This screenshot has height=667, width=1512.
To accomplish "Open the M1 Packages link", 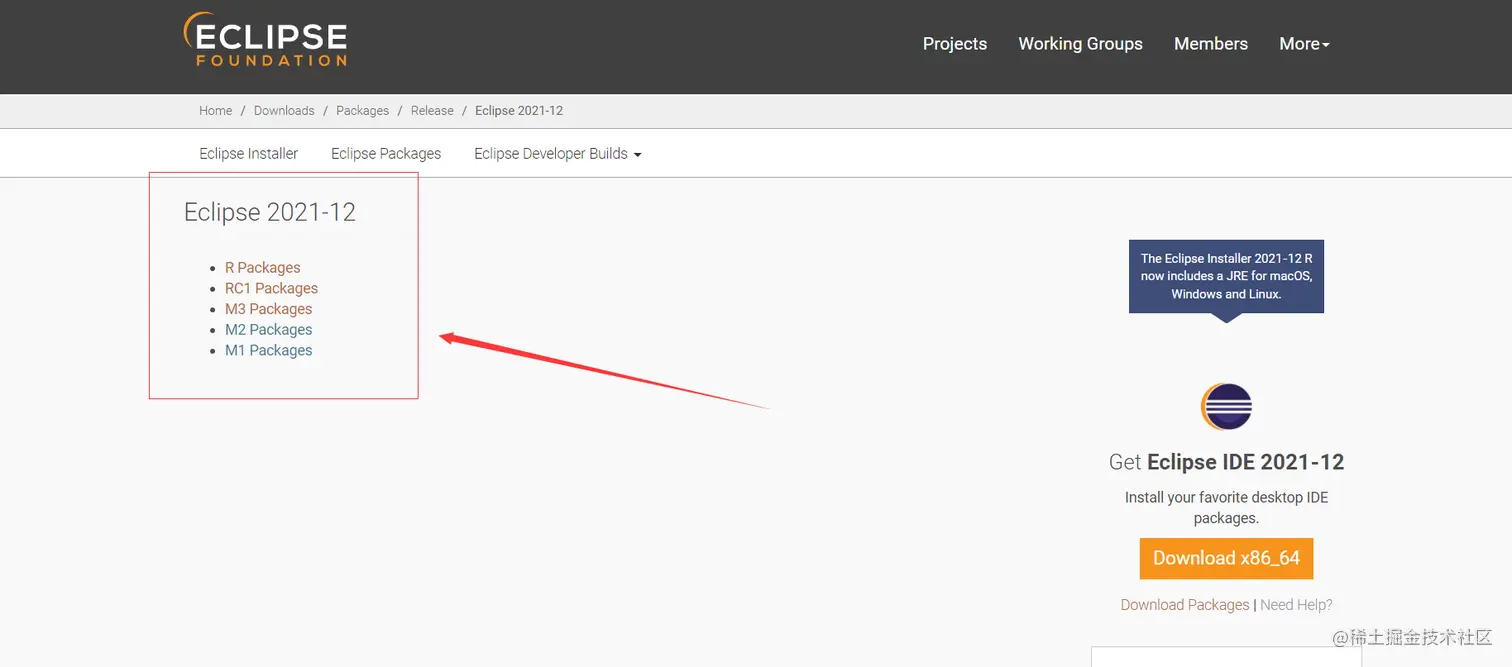I will pyautogui.click(x=269, y=350).
